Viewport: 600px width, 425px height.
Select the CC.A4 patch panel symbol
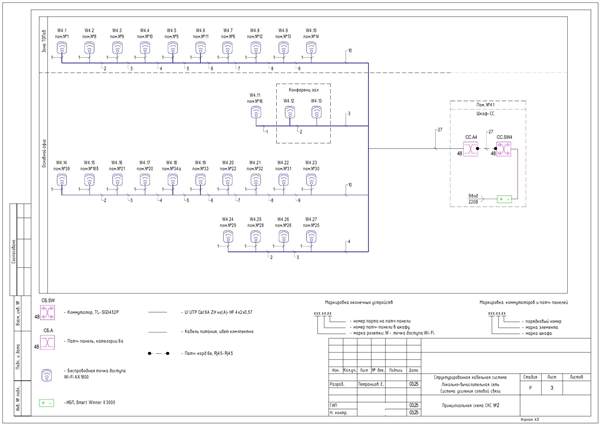pyautogui.click(x=470, y=149)
